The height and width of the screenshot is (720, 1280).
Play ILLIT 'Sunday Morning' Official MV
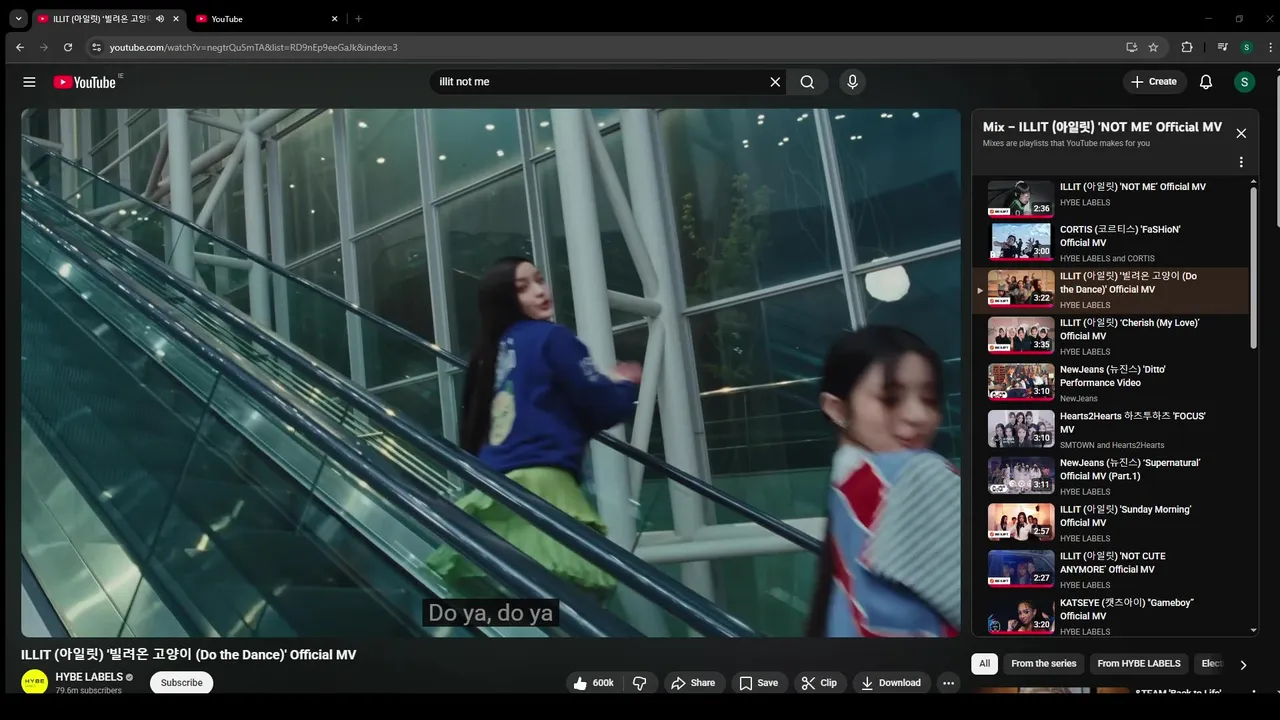[1110, 523]
